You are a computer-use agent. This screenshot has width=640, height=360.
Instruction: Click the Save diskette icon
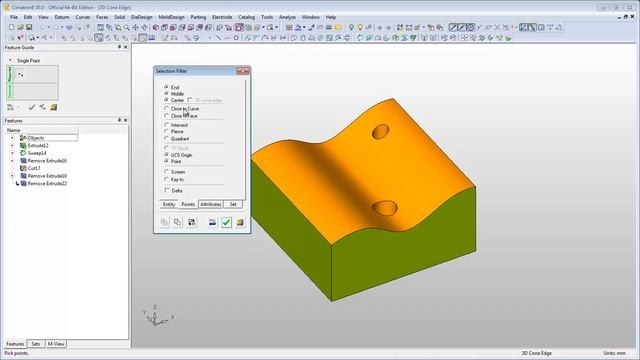pos(29,27)
